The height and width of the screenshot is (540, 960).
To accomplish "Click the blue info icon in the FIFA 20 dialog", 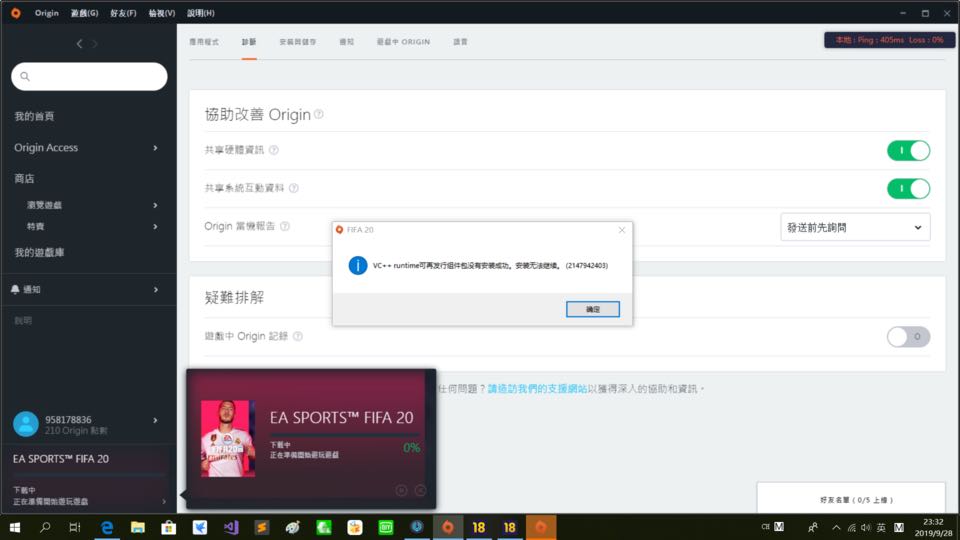I will click(358, 265).
